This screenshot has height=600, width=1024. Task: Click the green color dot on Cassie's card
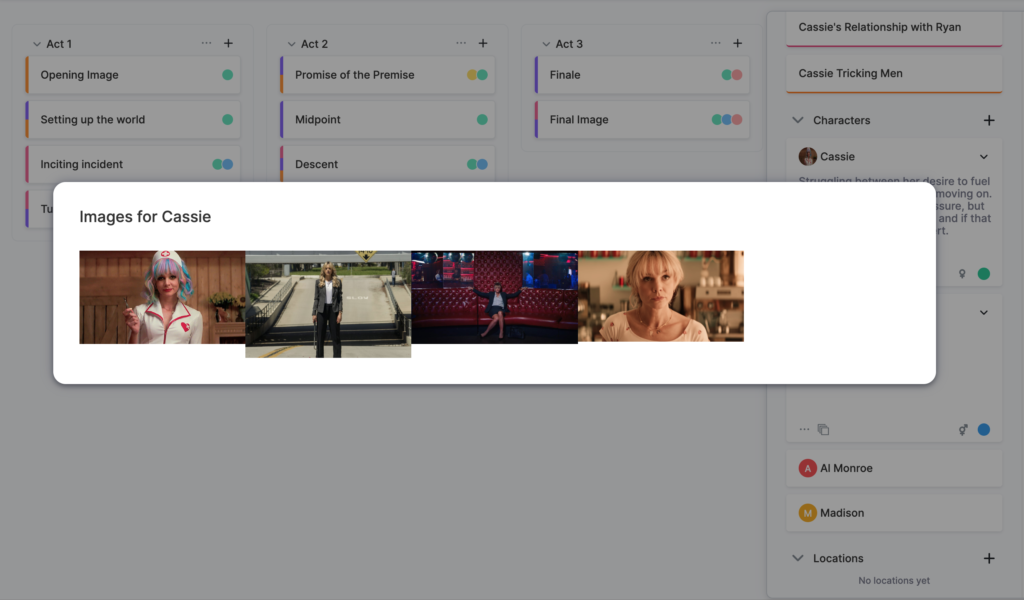click(984, 274)
